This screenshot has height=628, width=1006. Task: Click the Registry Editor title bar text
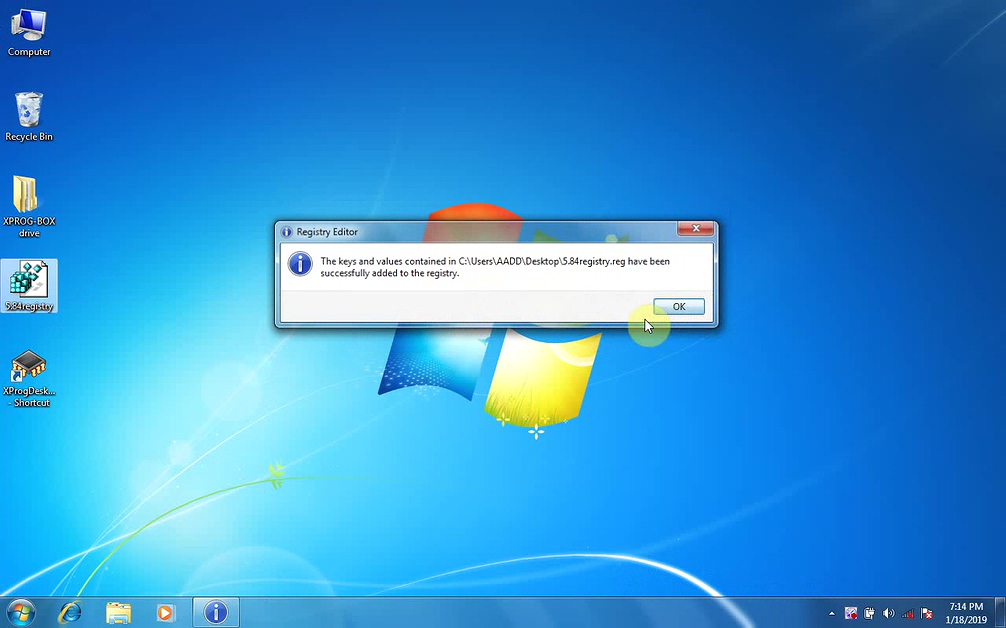[x=327, y=232]
